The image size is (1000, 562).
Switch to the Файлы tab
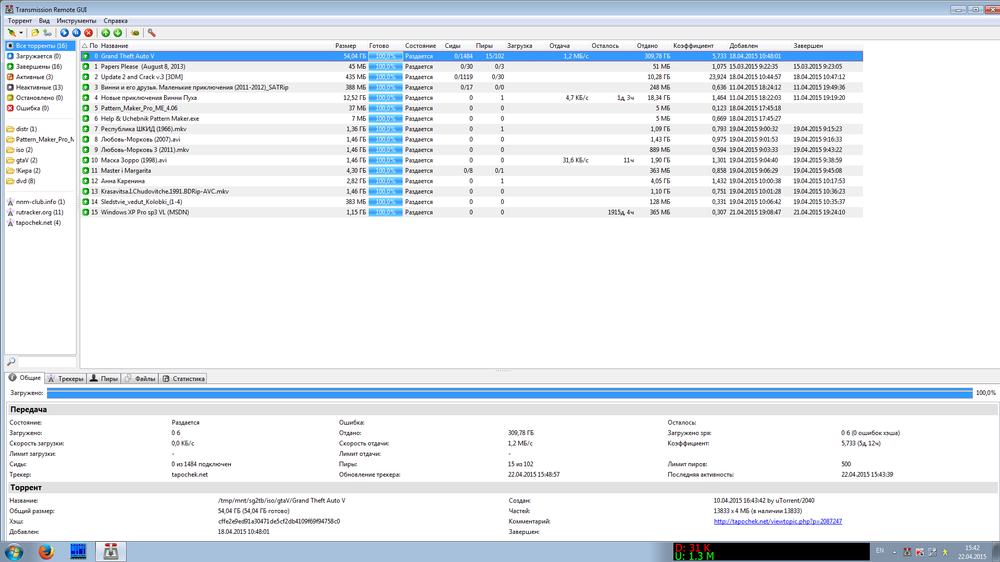pyautogui.click(x=140, y=379)
